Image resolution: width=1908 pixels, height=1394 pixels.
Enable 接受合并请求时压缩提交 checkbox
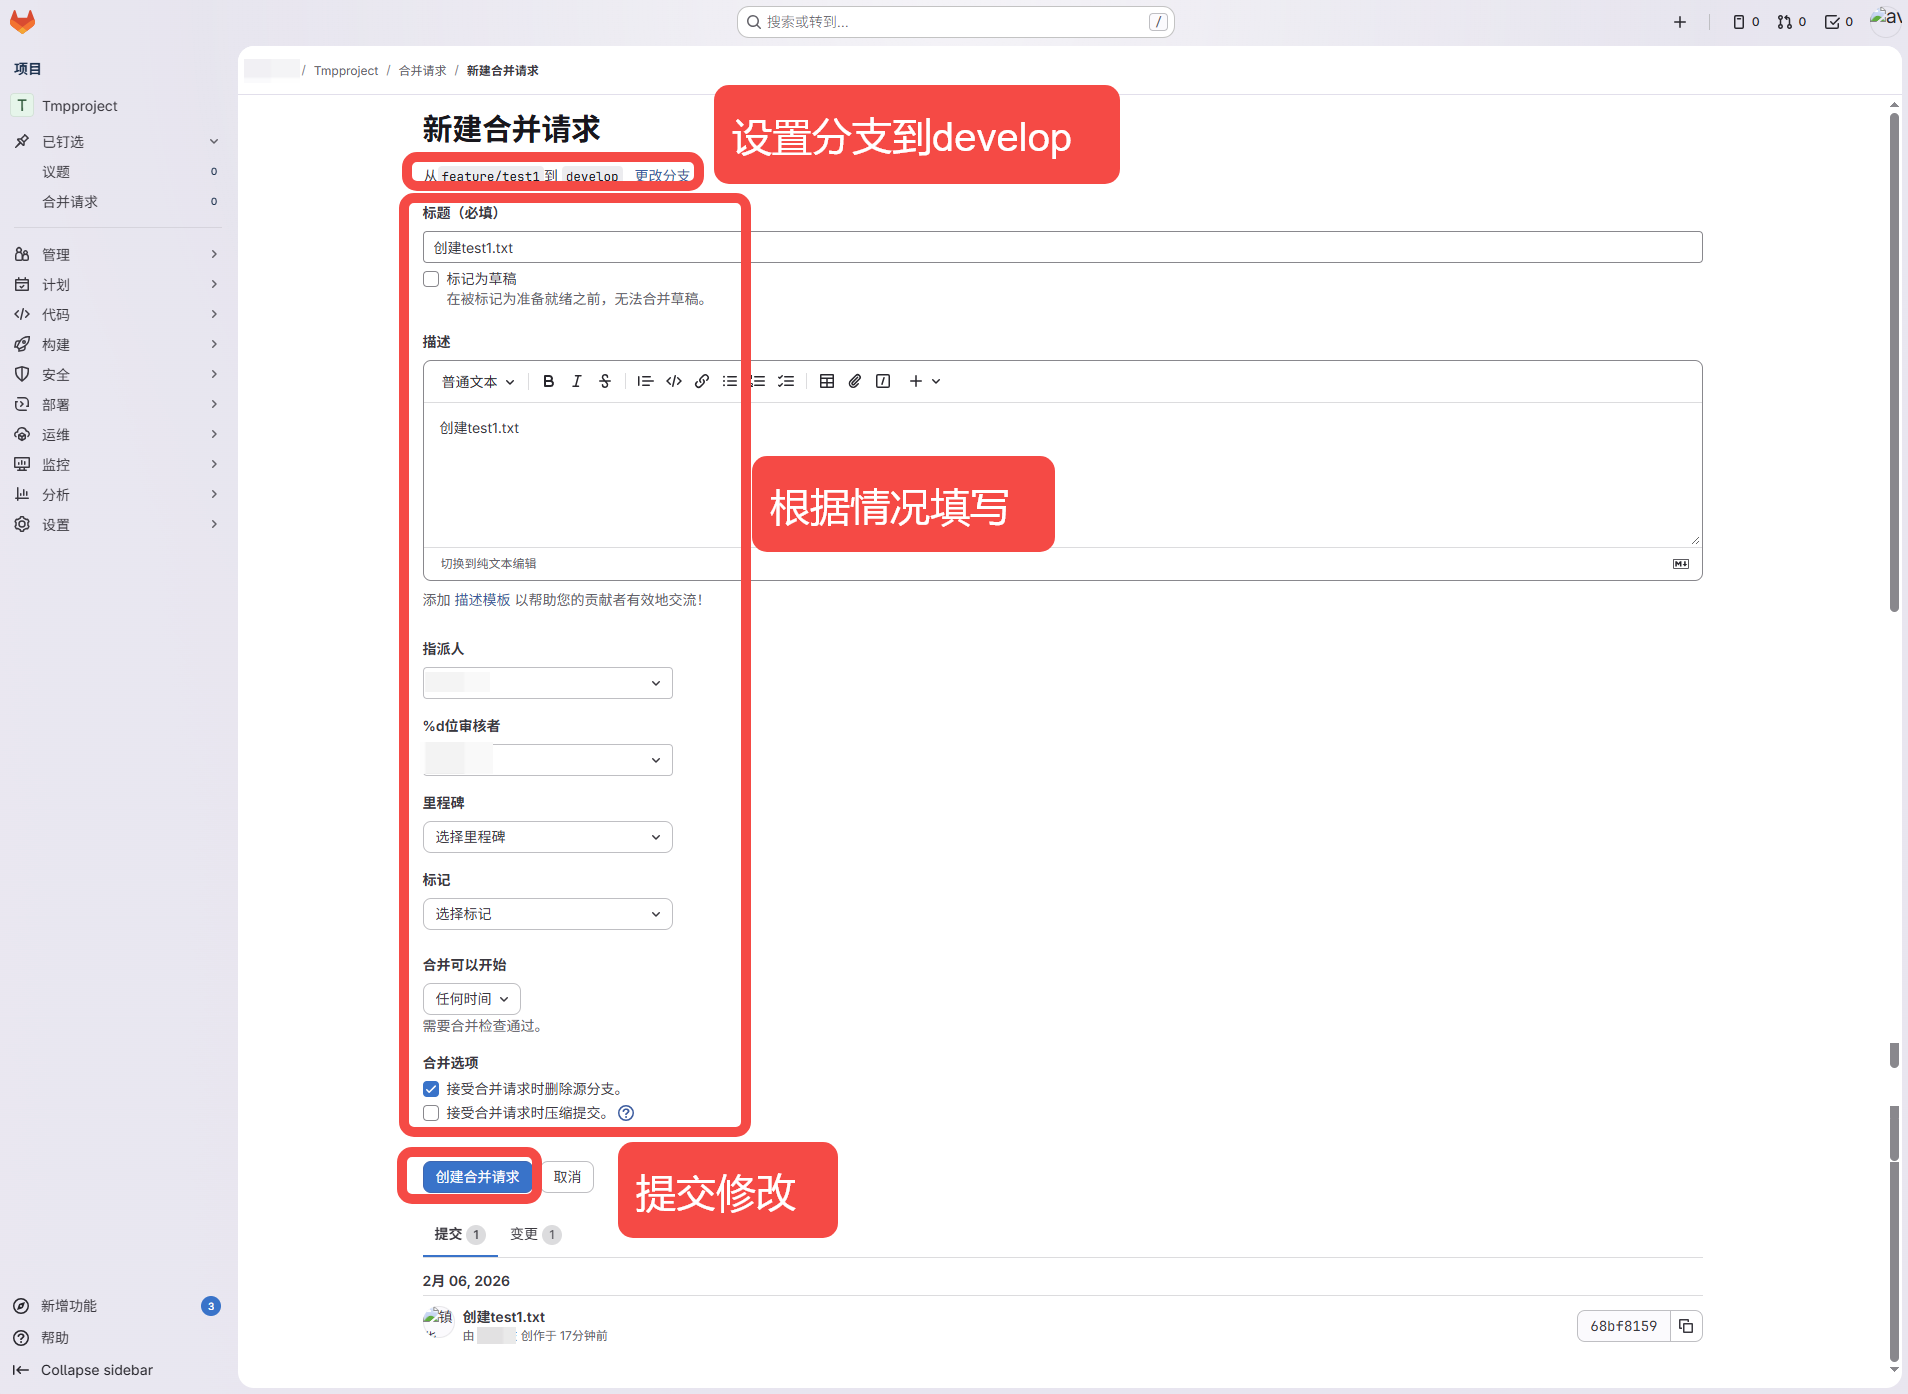431,1113
